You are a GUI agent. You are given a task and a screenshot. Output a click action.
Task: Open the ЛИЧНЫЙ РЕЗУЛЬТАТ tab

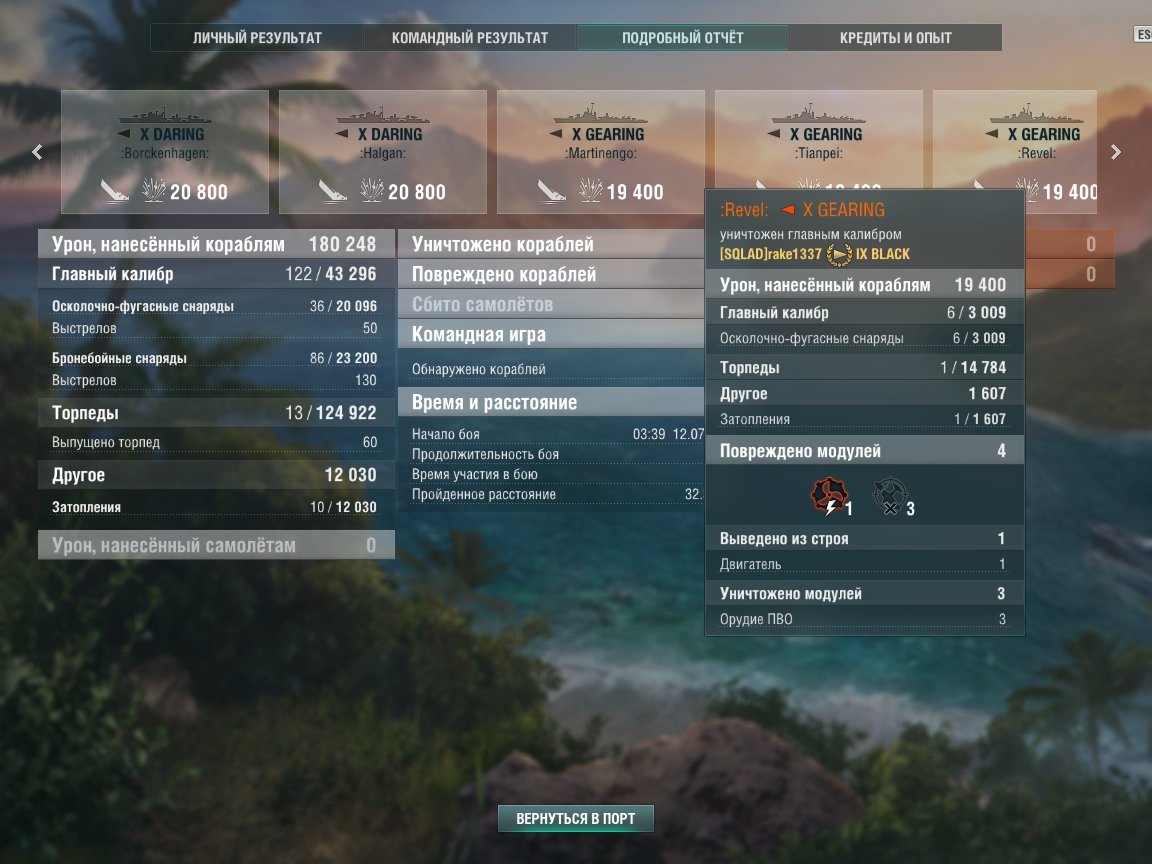(257, 37)
